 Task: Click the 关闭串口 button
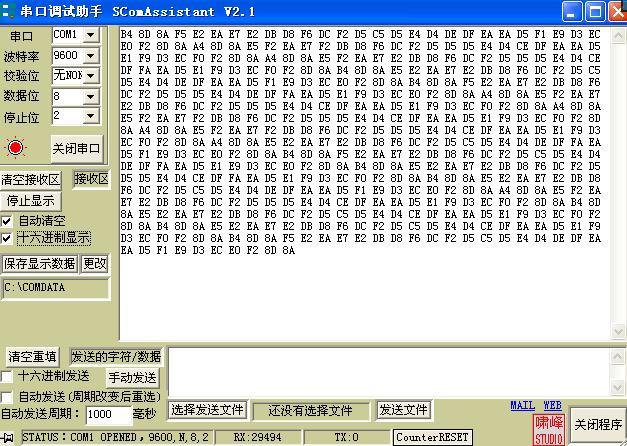click(76, 149)
